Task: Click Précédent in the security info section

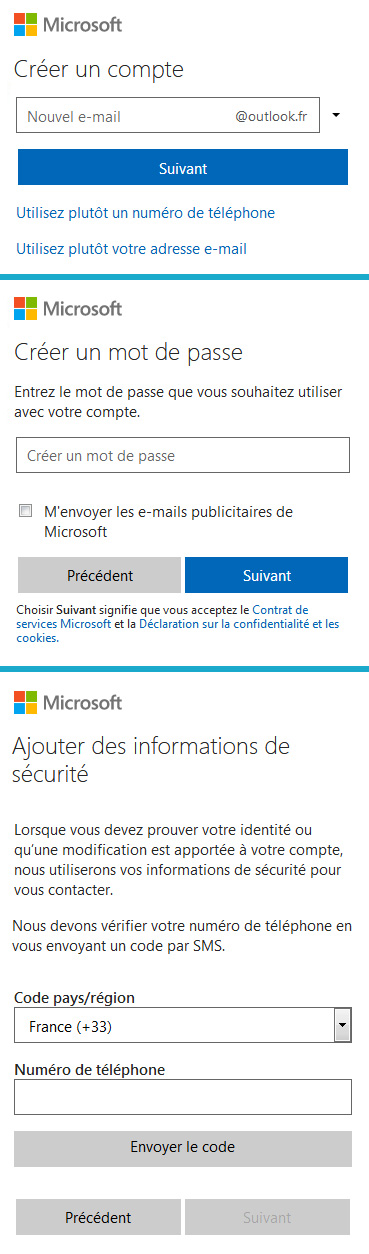Action: click(98, 1218)
